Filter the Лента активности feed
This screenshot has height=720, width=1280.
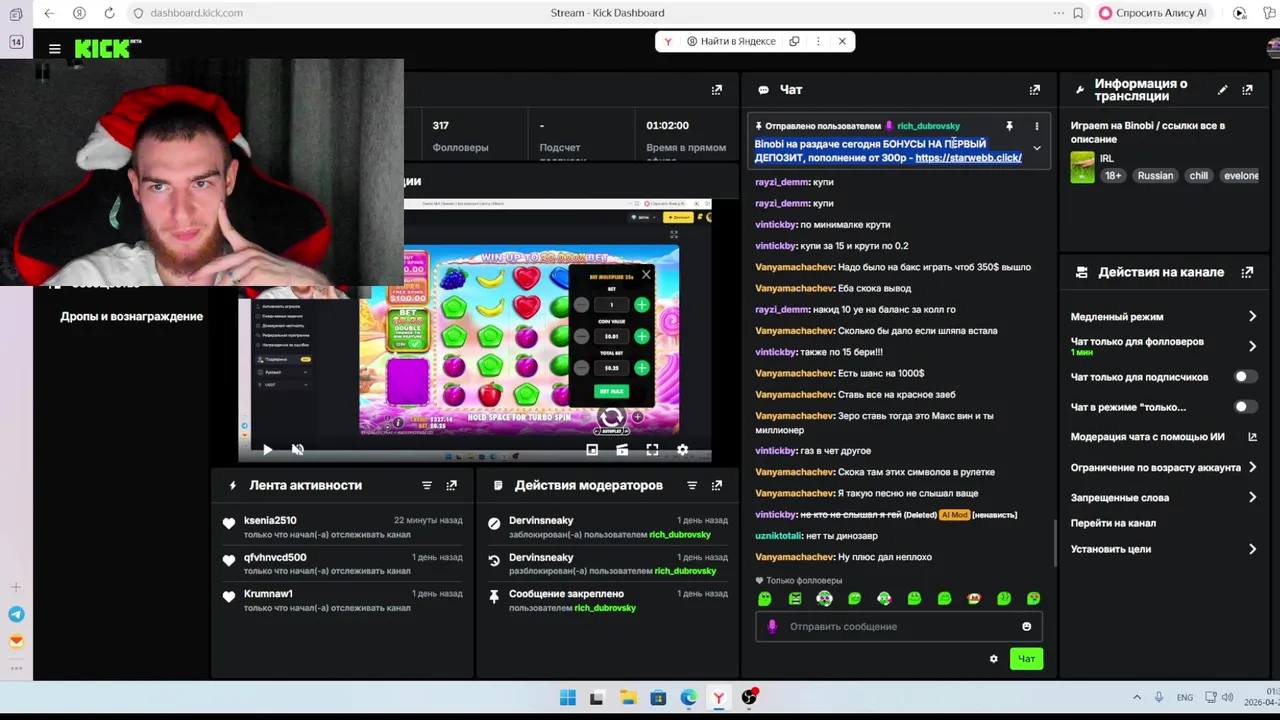click(427, 485)
